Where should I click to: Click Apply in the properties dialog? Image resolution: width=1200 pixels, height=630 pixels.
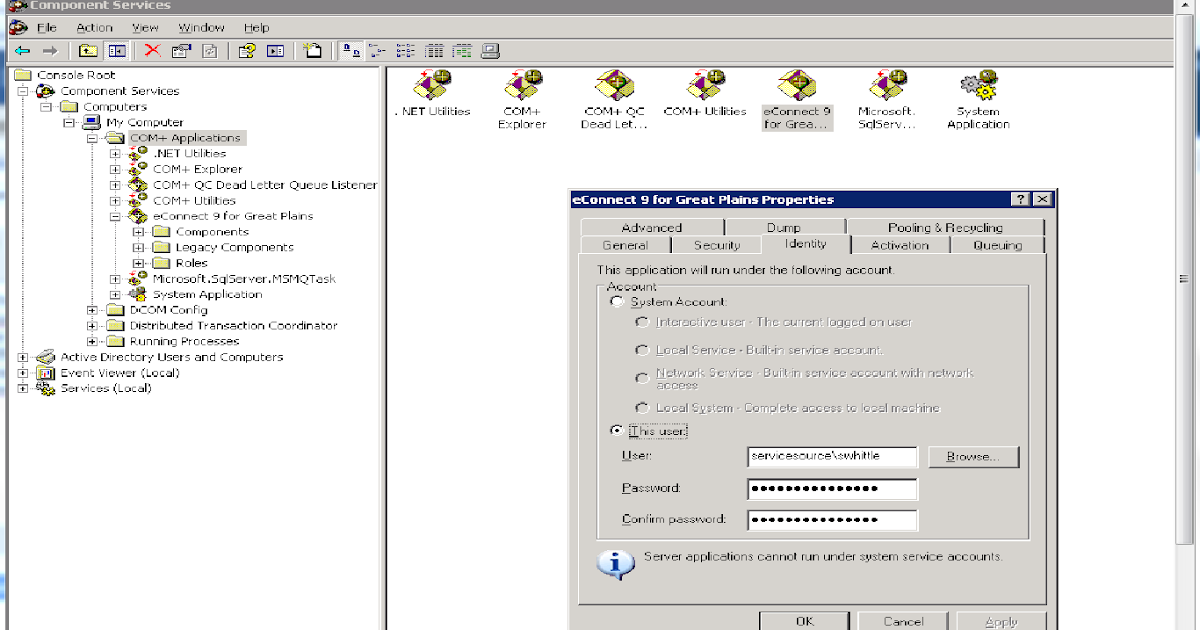(1001, 621)
